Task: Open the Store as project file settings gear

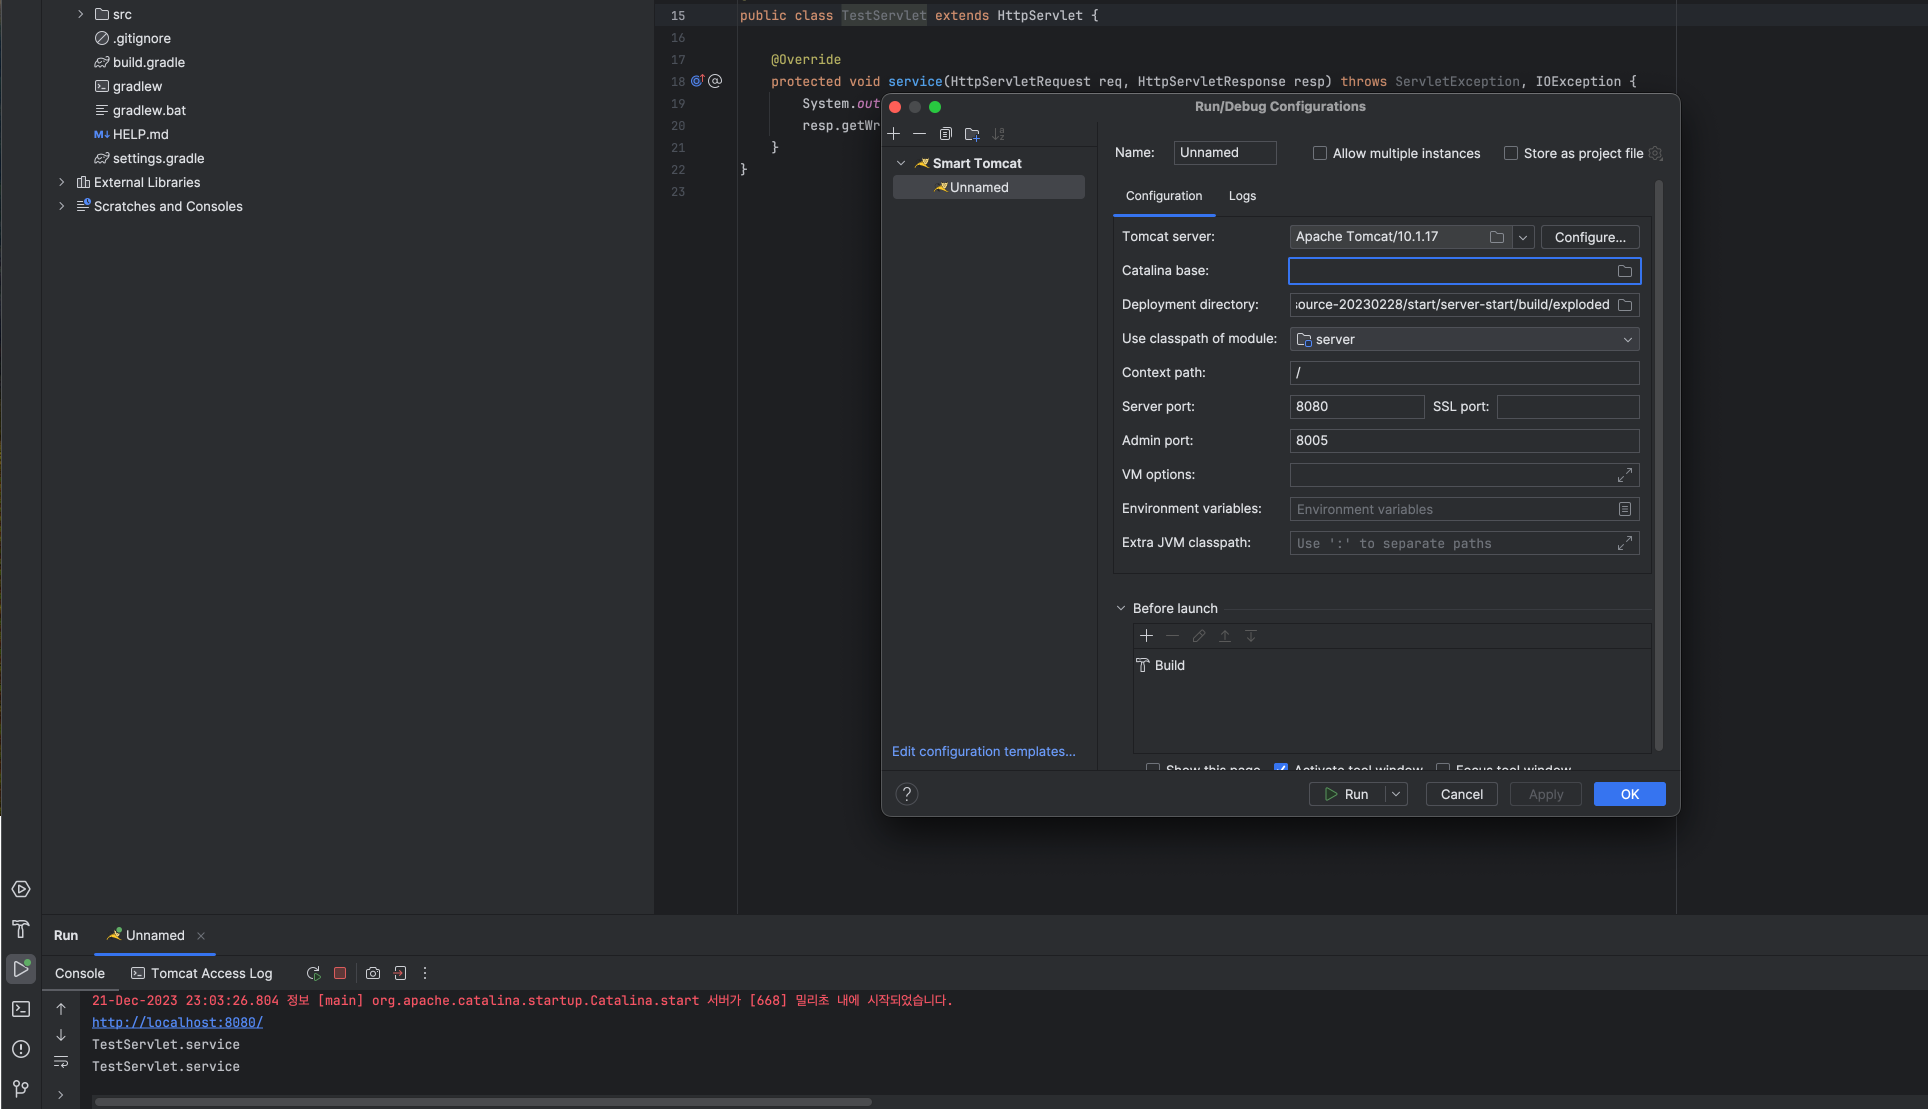Action: 1655,153
